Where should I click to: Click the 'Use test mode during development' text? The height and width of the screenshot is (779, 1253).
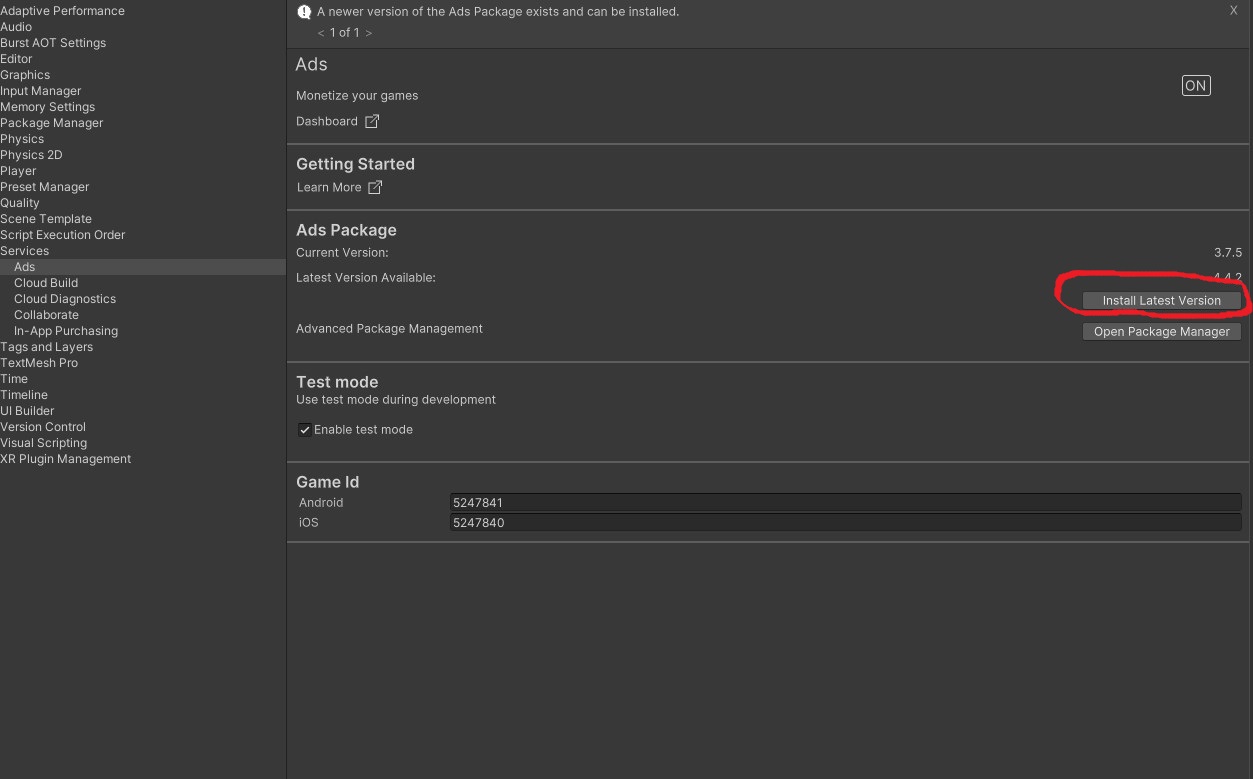pyautogui.click(x=396, y=400)
